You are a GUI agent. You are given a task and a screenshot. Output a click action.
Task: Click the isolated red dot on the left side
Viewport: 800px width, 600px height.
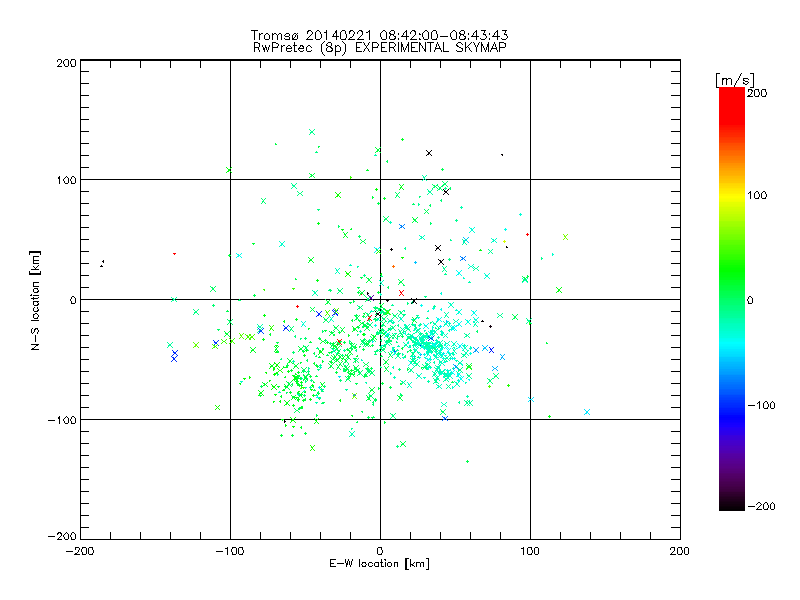tap(174, 254)
